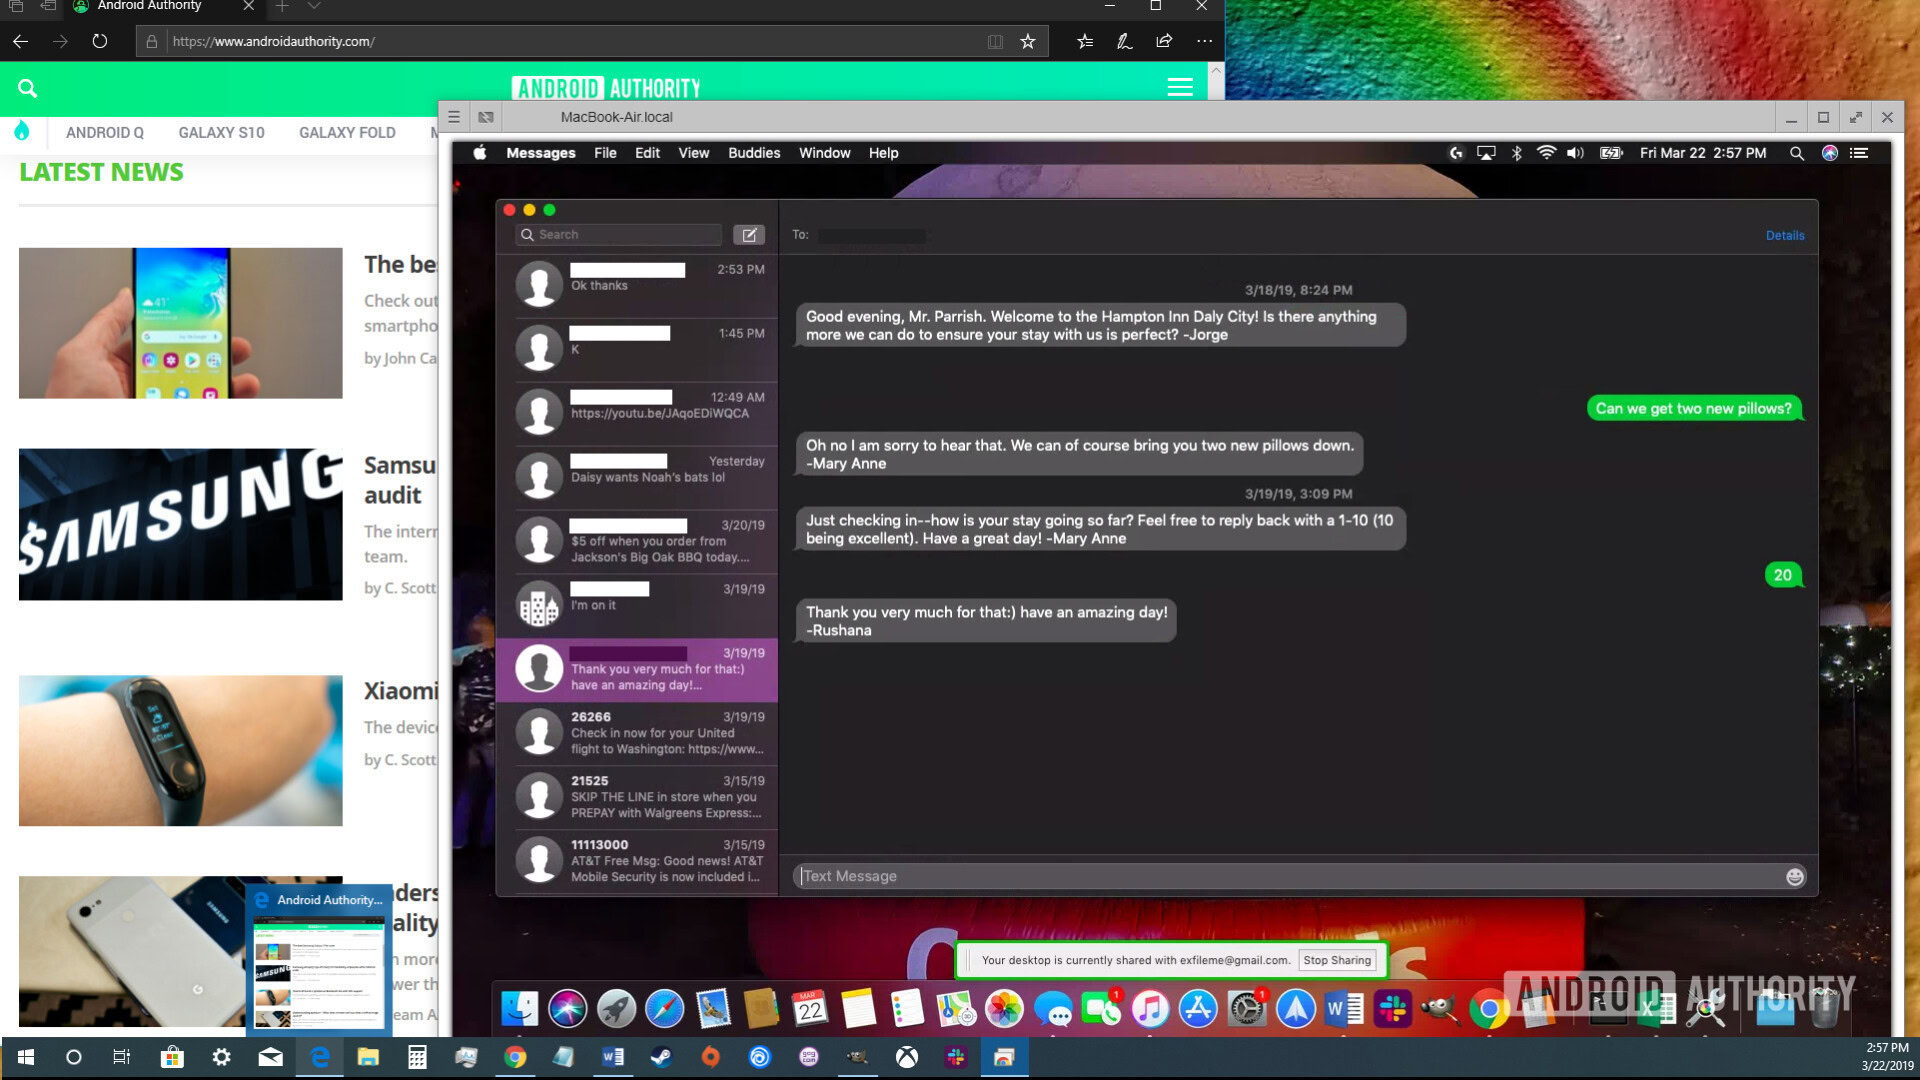Image resolution: width=1920 pixels, height=1080 pixels.
Task: Click the FaceTime icon in dock
Action: 1101,1009
